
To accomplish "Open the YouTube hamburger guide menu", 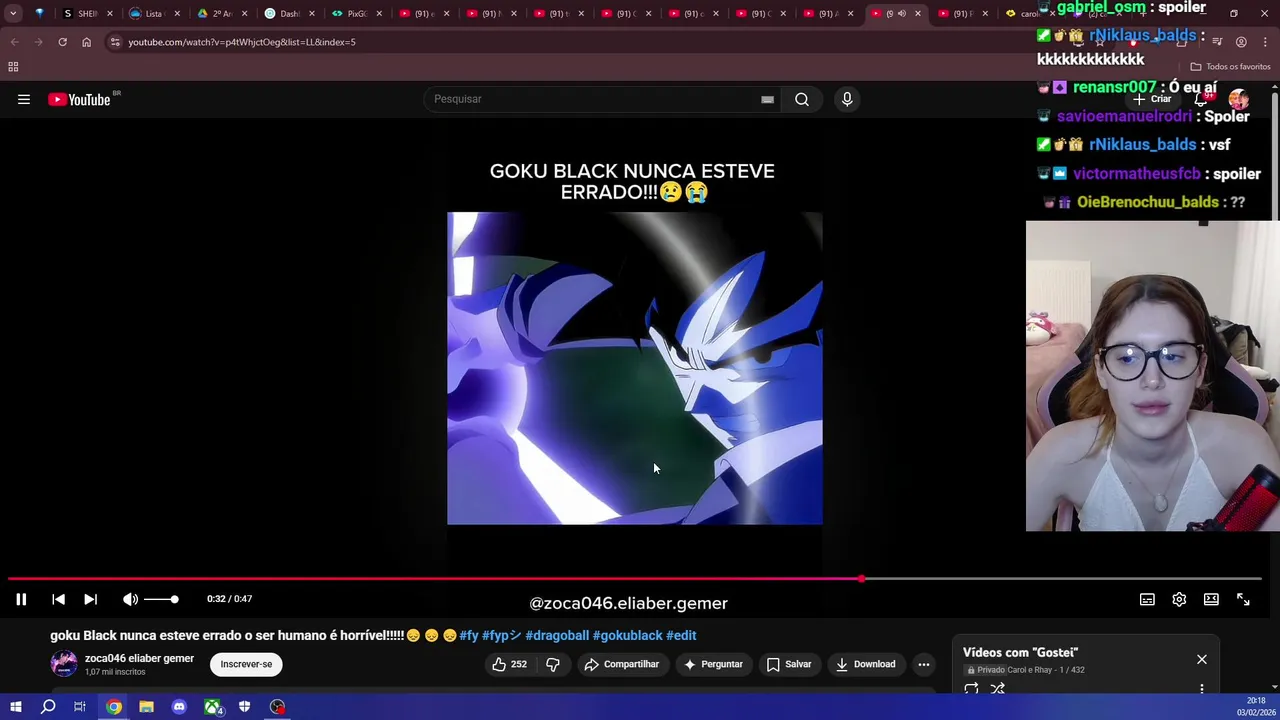I will tap(24, 99).
